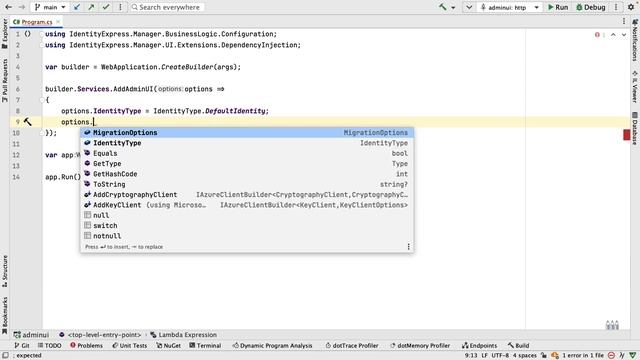
Task: Pick the null postfix template
Action: [247, 215]
